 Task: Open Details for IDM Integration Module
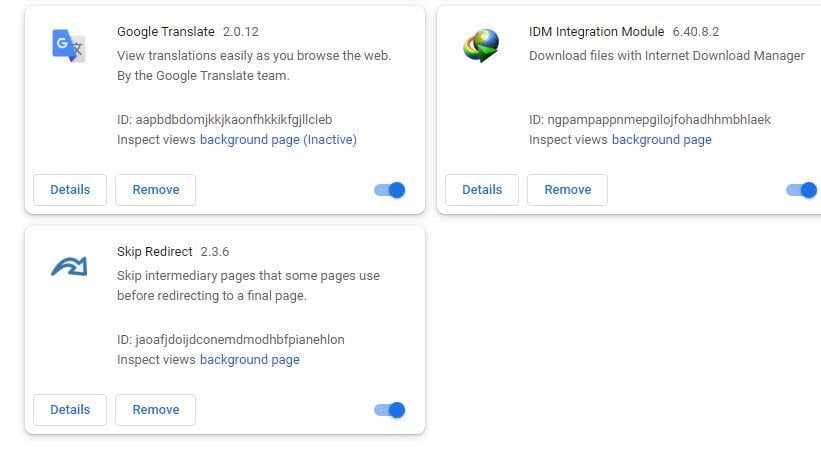pos(482,190)
